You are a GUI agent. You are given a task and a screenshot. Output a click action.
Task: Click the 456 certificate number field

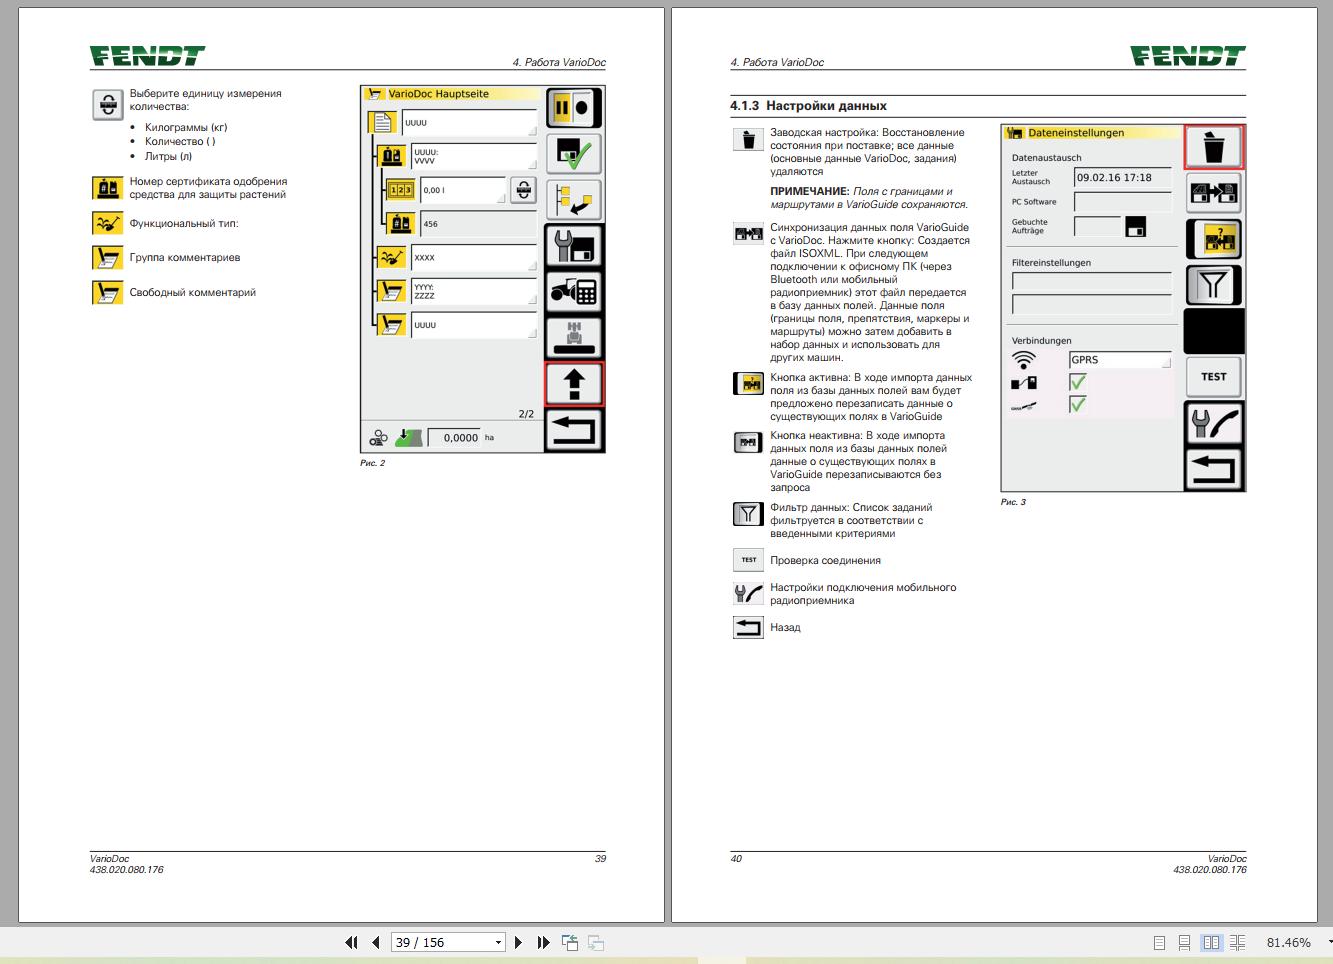(x=479, y=224)
